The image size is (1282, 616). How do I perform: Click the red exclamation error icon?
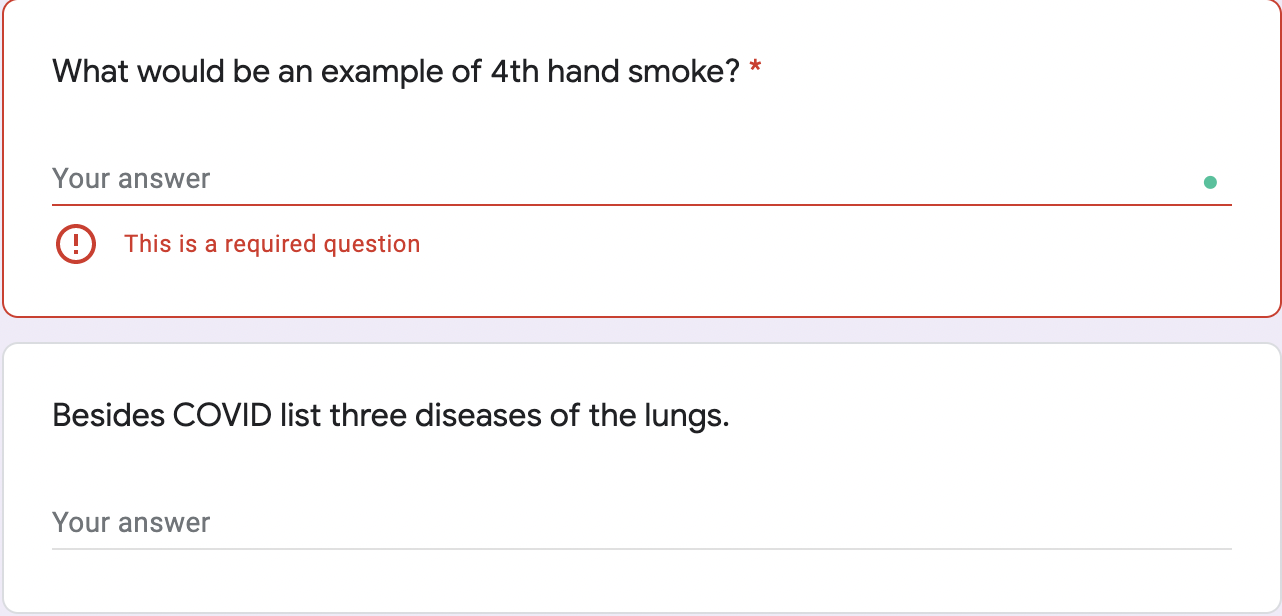(x=75, y=243)
